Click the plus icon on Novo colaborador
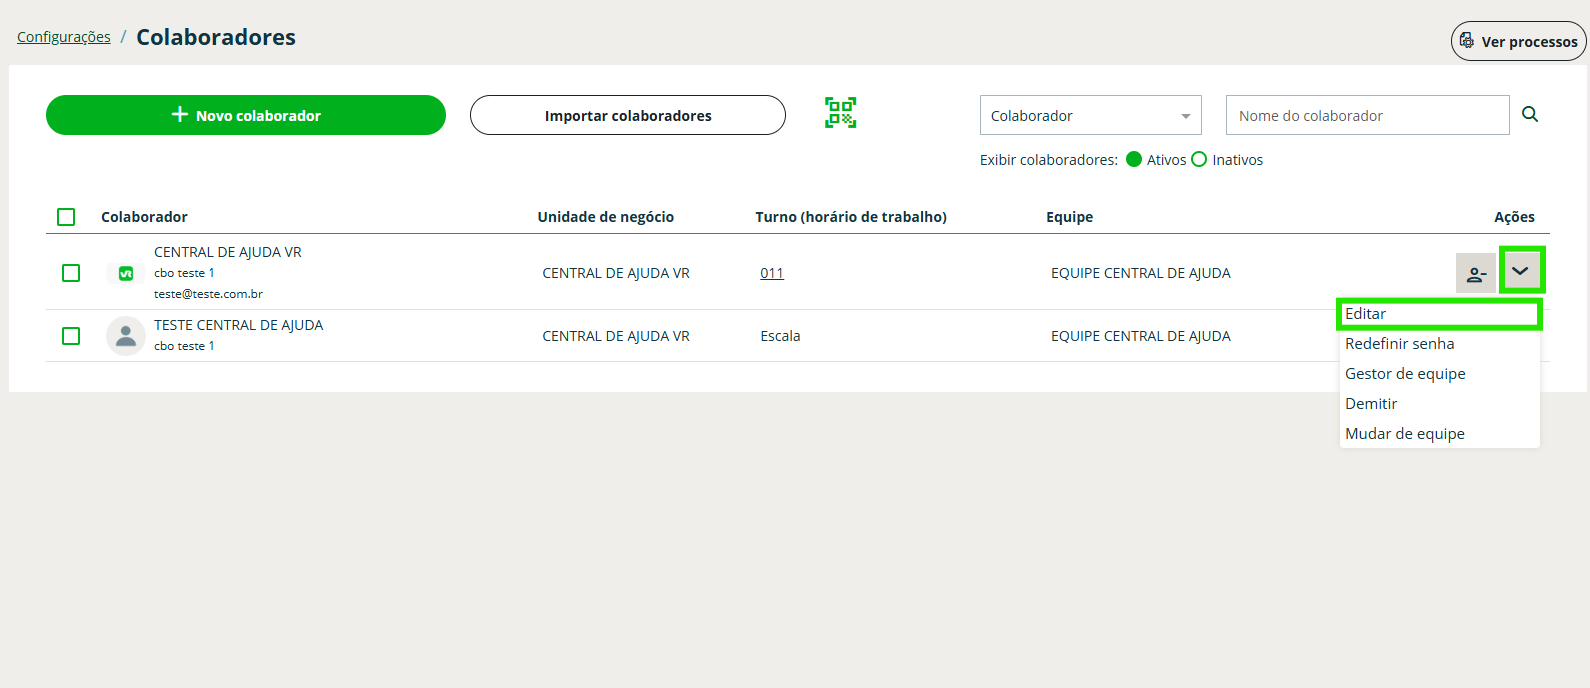This screenshot has width=1590, height=688. tap(180, 115)
